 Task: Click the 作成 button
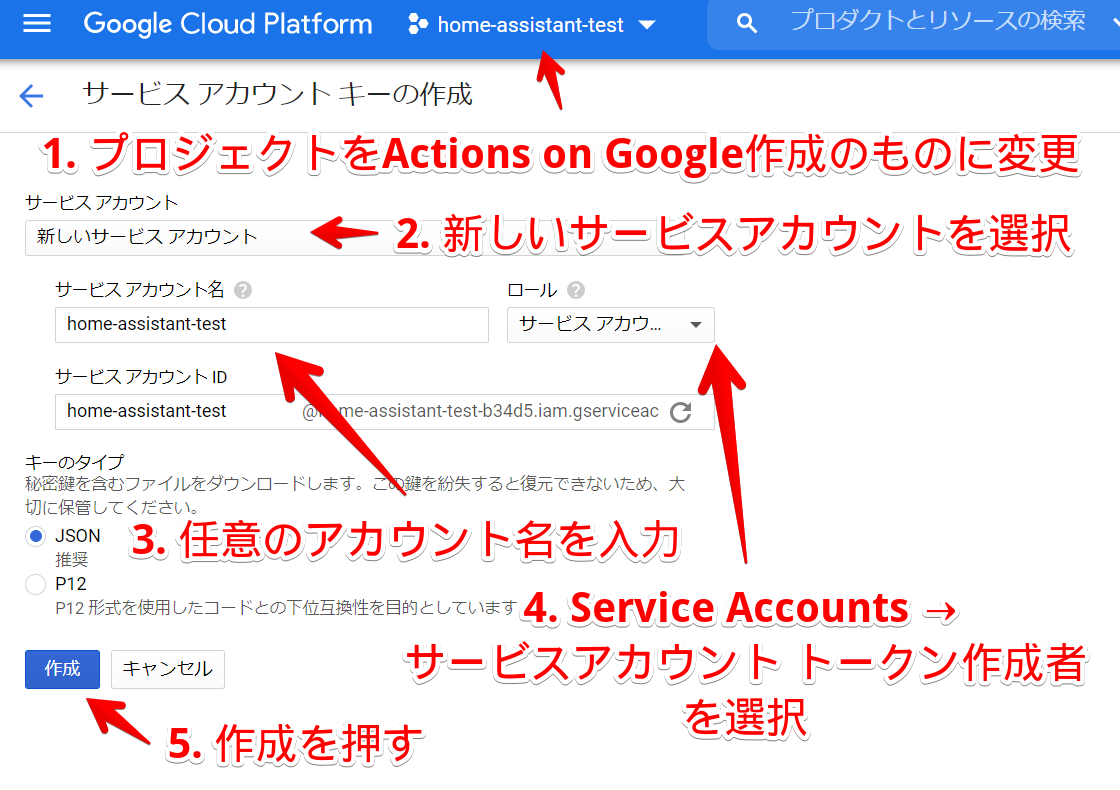(62, 669)
